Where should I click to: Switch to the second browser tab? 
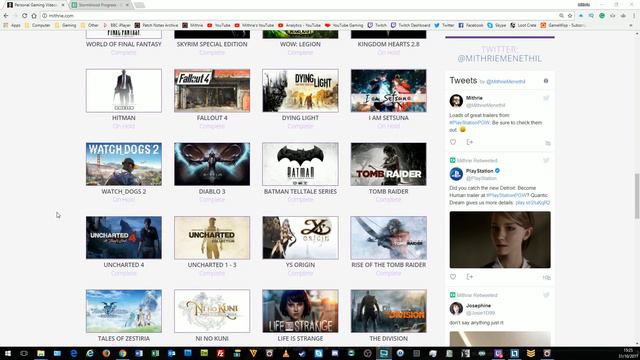100,5
